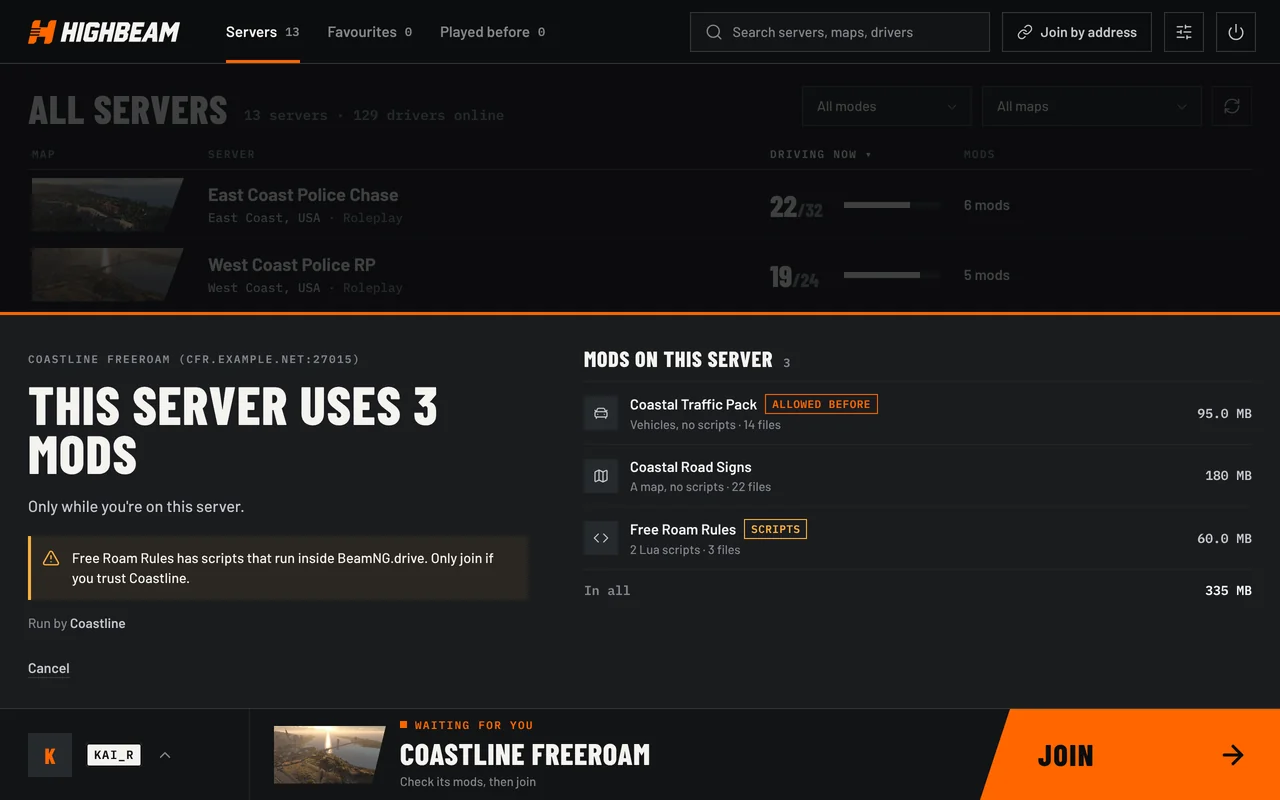Expand the KAI_R profile chevron

[165, 755]
